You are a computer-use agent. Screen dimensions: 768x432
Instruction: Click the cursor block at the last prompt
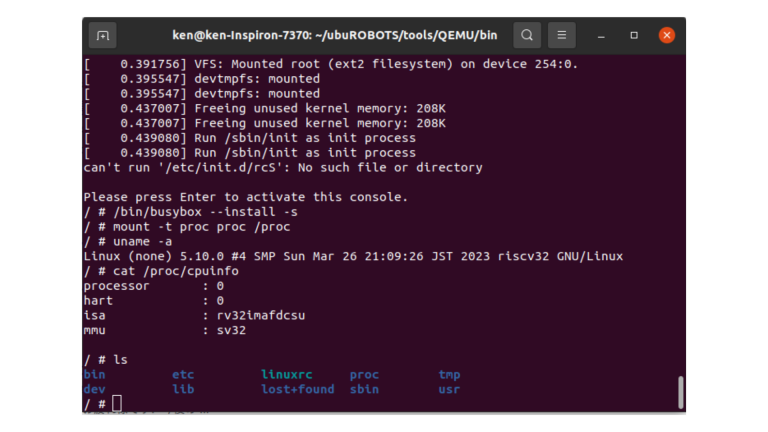coord(117,403)
